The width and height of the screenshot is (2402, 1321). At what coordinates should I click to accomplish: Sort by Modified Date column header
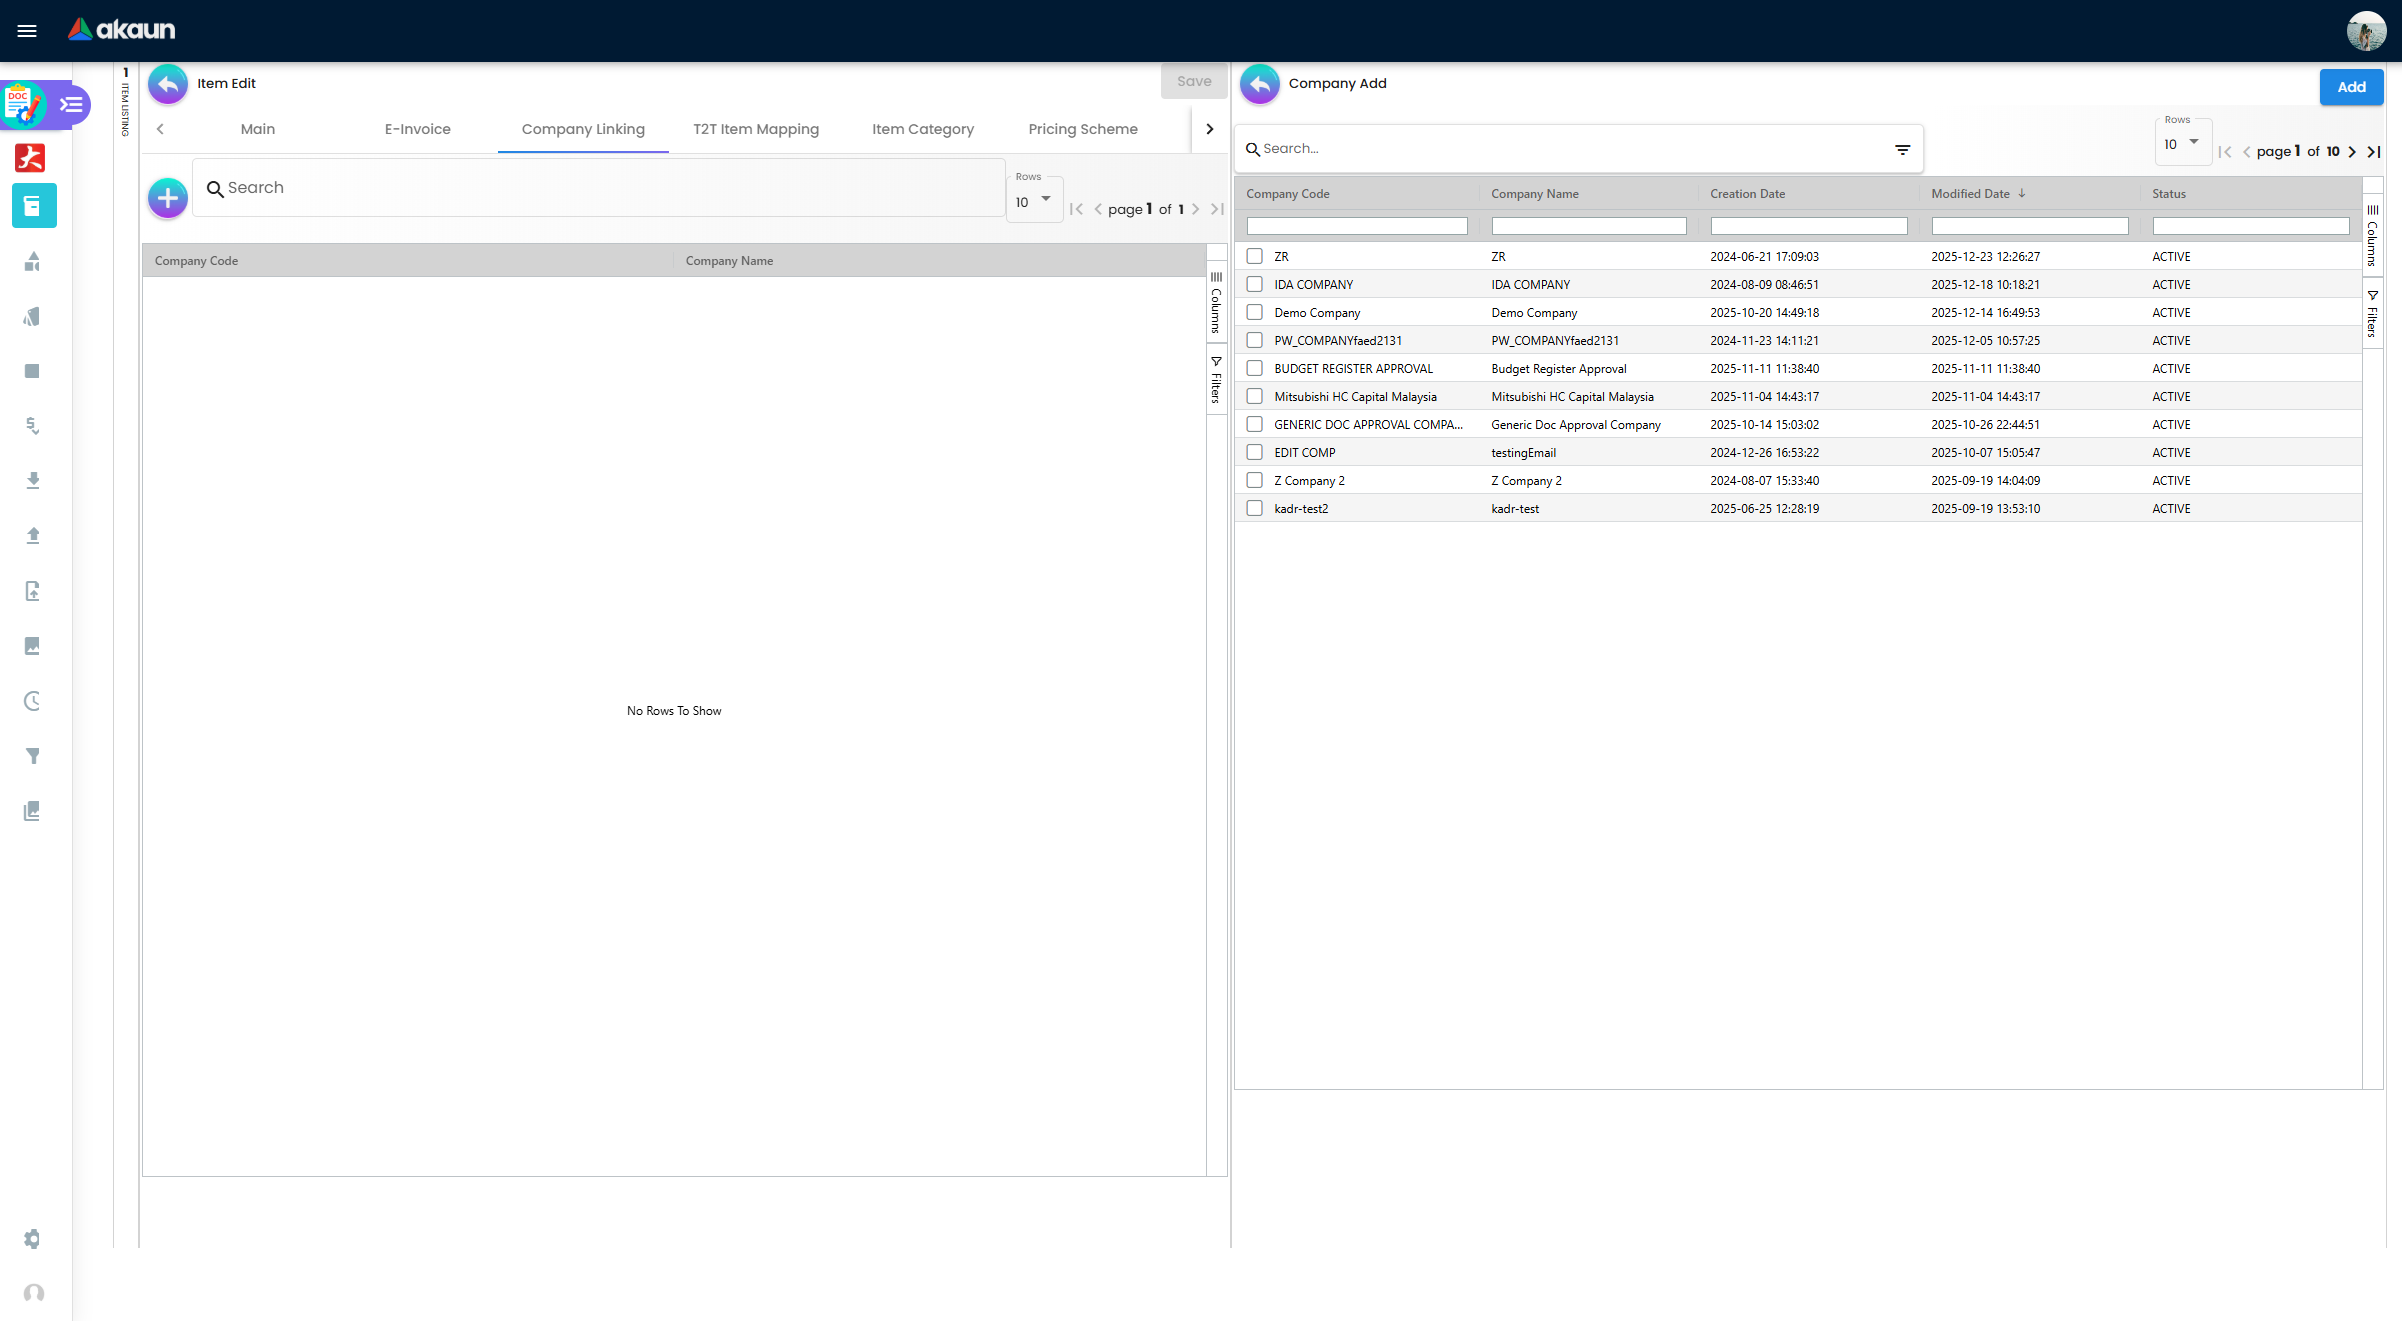[1970, 194]
